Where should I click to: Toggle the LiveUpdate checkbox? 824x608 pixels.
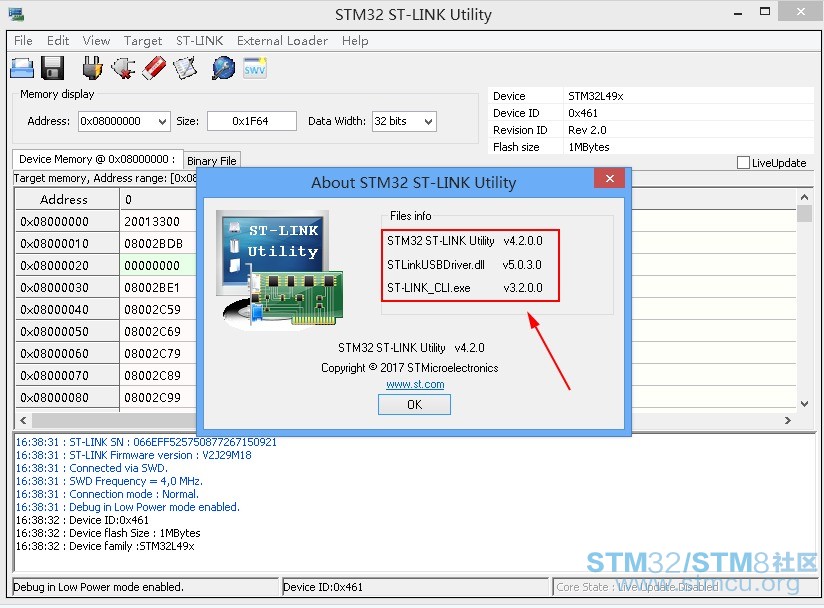(x=743, y=162)
